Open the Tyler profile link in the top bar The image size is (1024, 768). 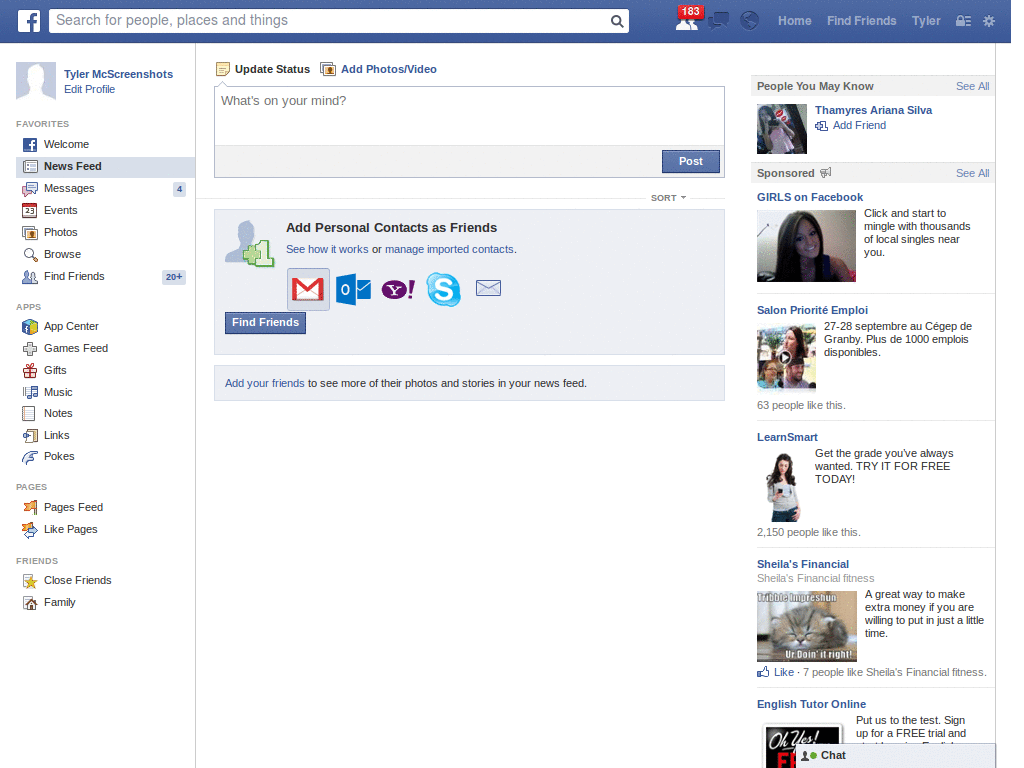tap(926, 21)
